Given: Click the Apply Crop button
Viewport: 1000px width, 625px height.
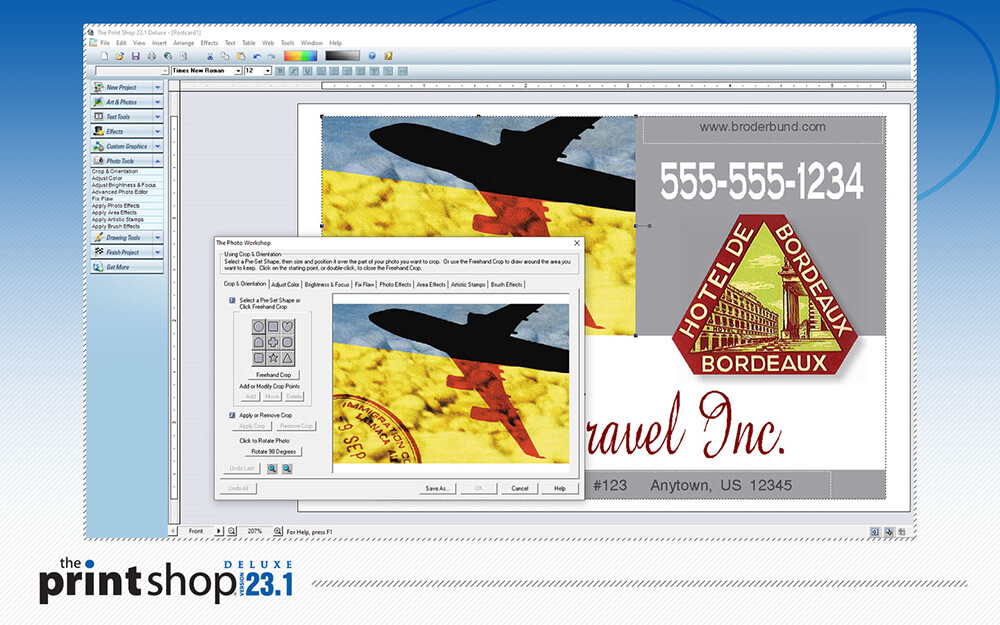Looking at the screenshot, I should [252, 426].
